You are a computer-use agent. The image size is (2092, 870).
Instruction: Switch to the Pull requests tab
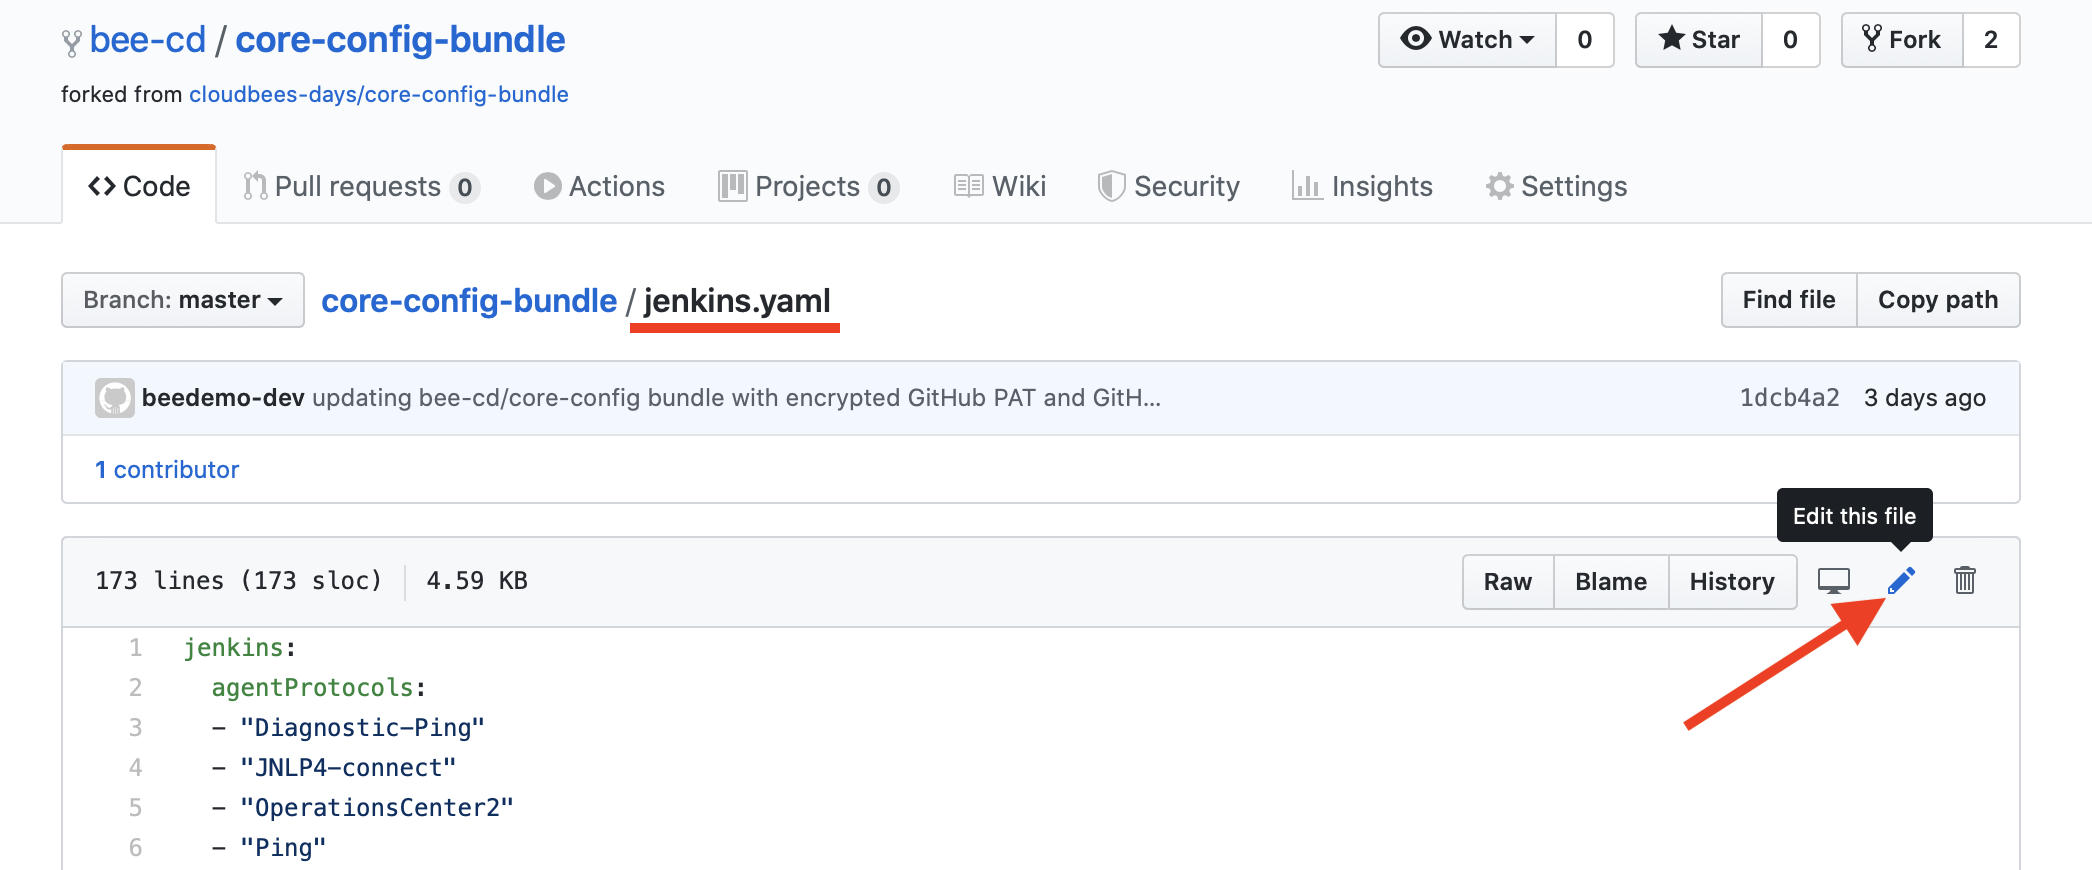361,187
